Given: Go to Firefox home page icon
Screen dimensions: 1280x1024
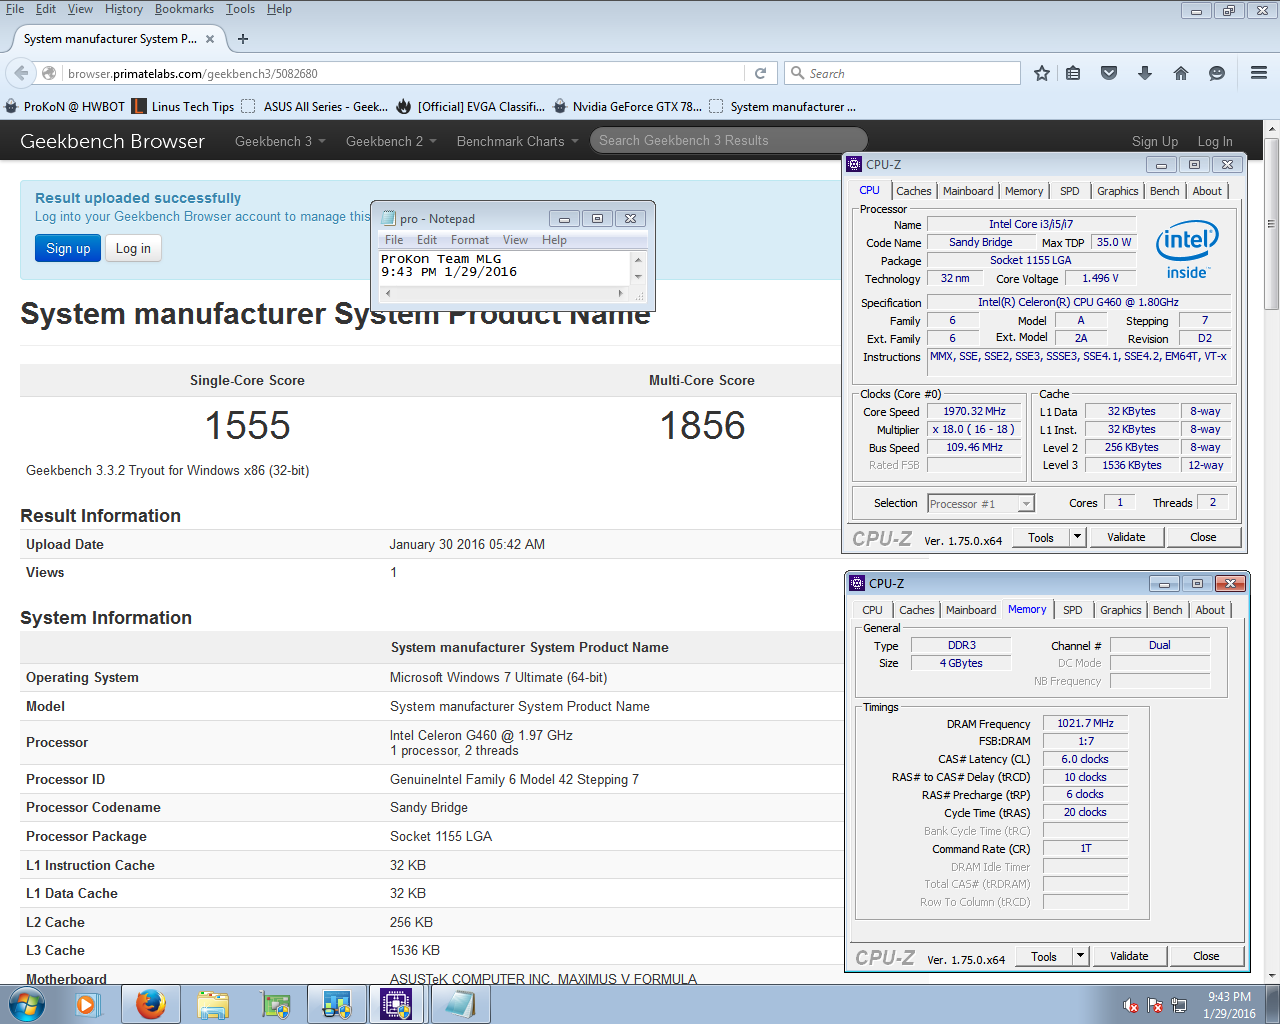Looking at the screenshot, I should [1181, 73].
